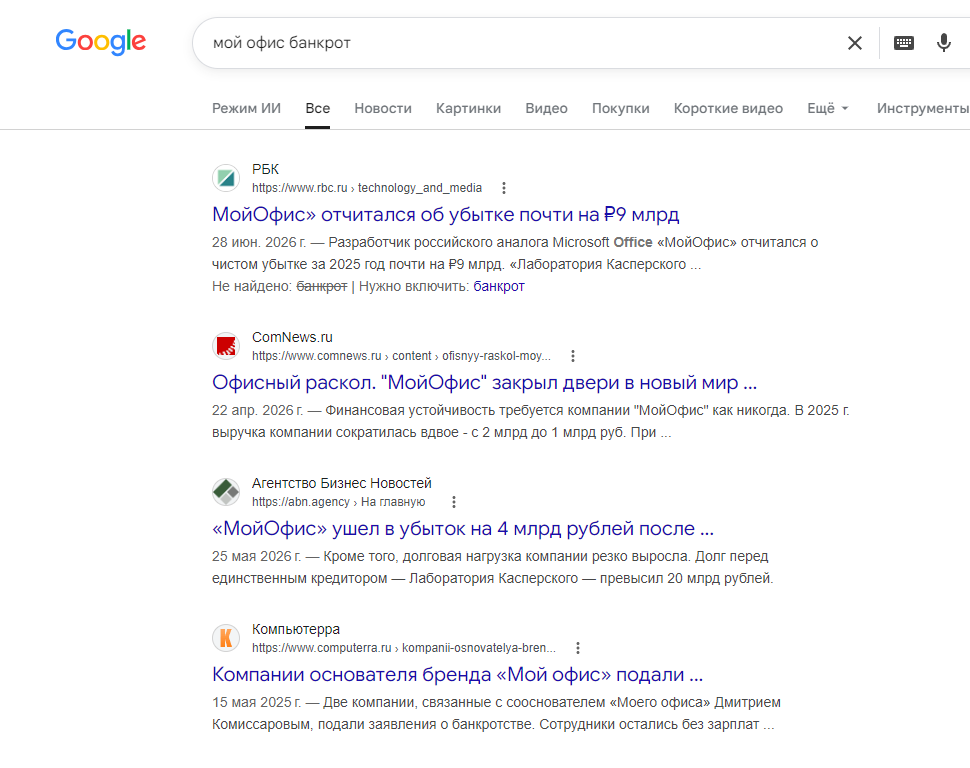Click the ComNews.ru source name
This screenshot has width=970, height=768.
(292, 338)
